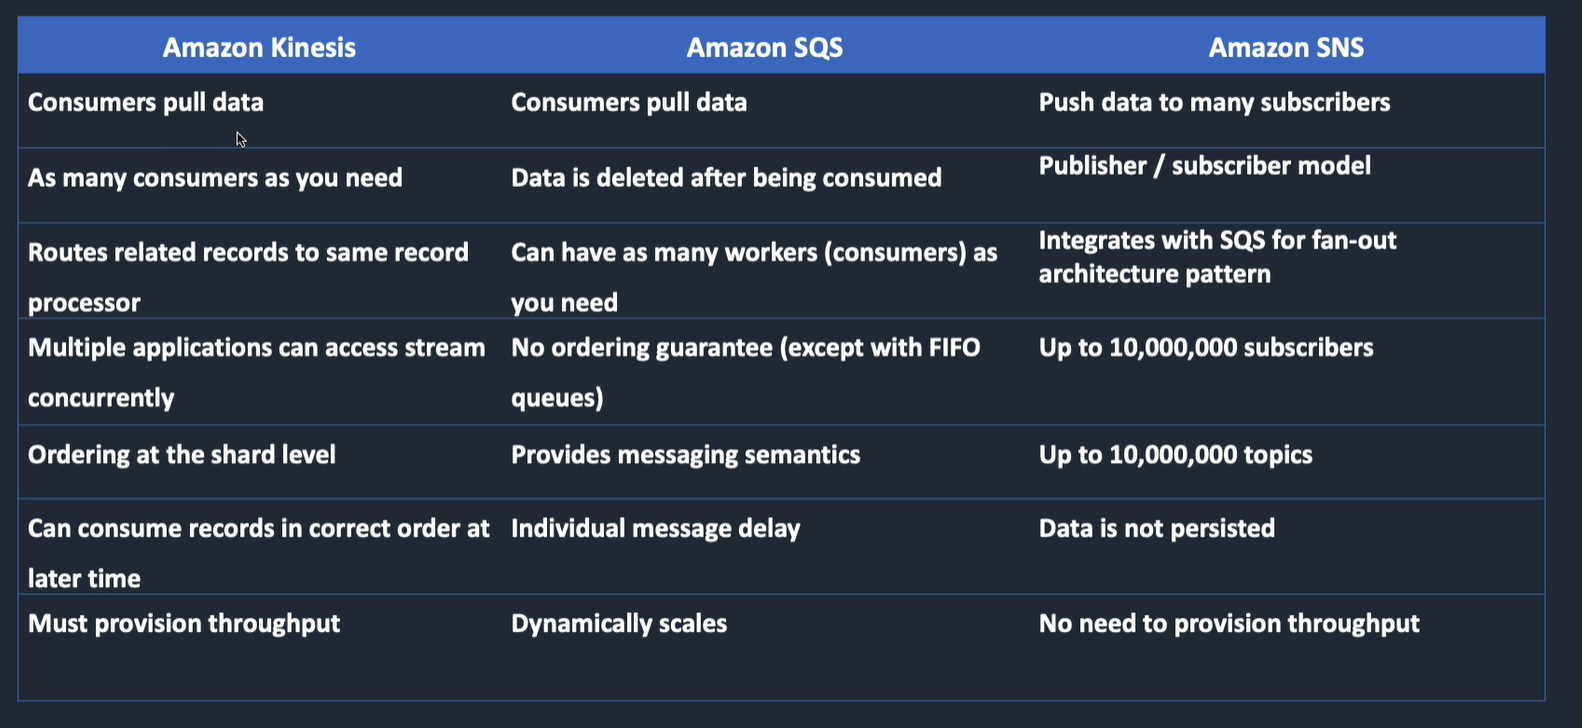Select the "Push data to many subscribers" cell
This screenshot has height=728, width=1582.
coord(1214,102)
